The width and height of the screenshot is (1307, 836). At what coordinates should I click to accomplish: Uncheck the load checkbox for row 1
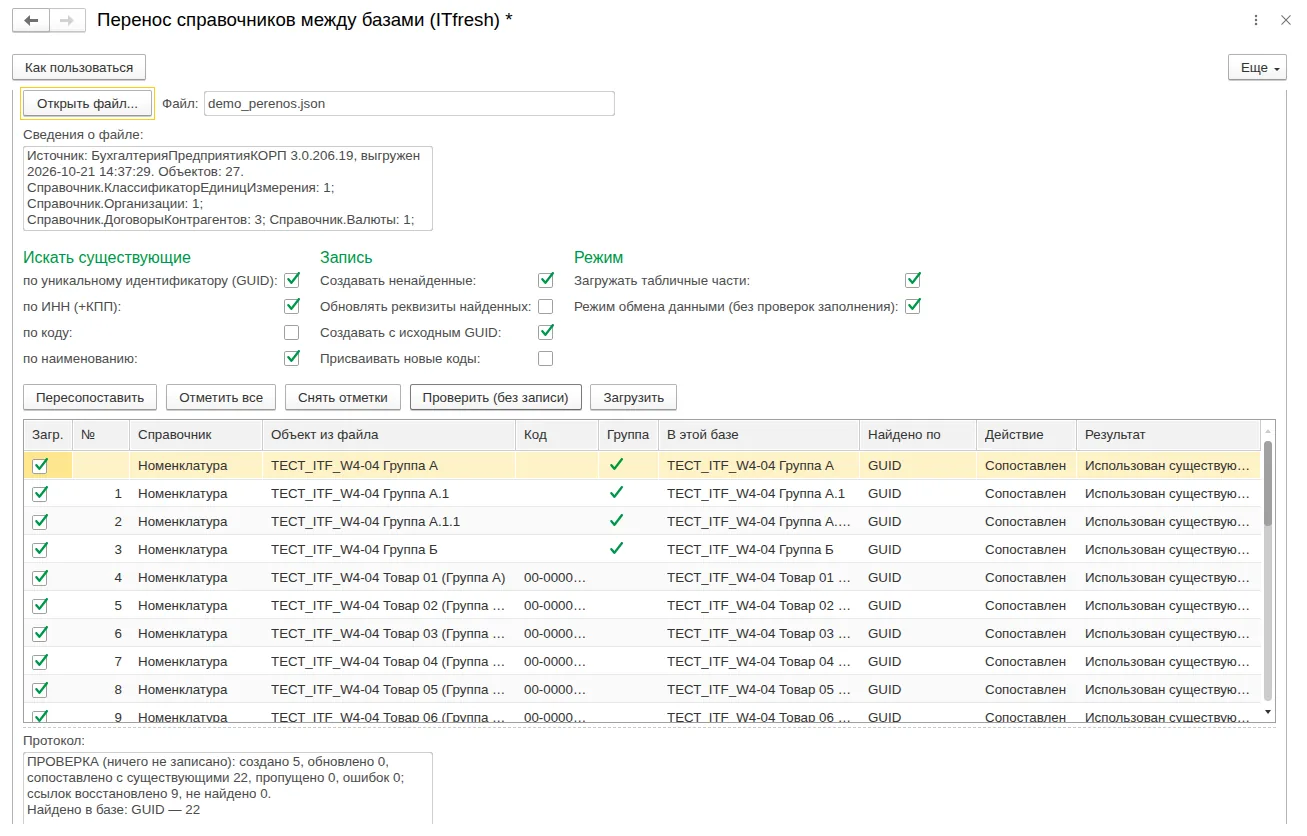(x=40, y=493)
